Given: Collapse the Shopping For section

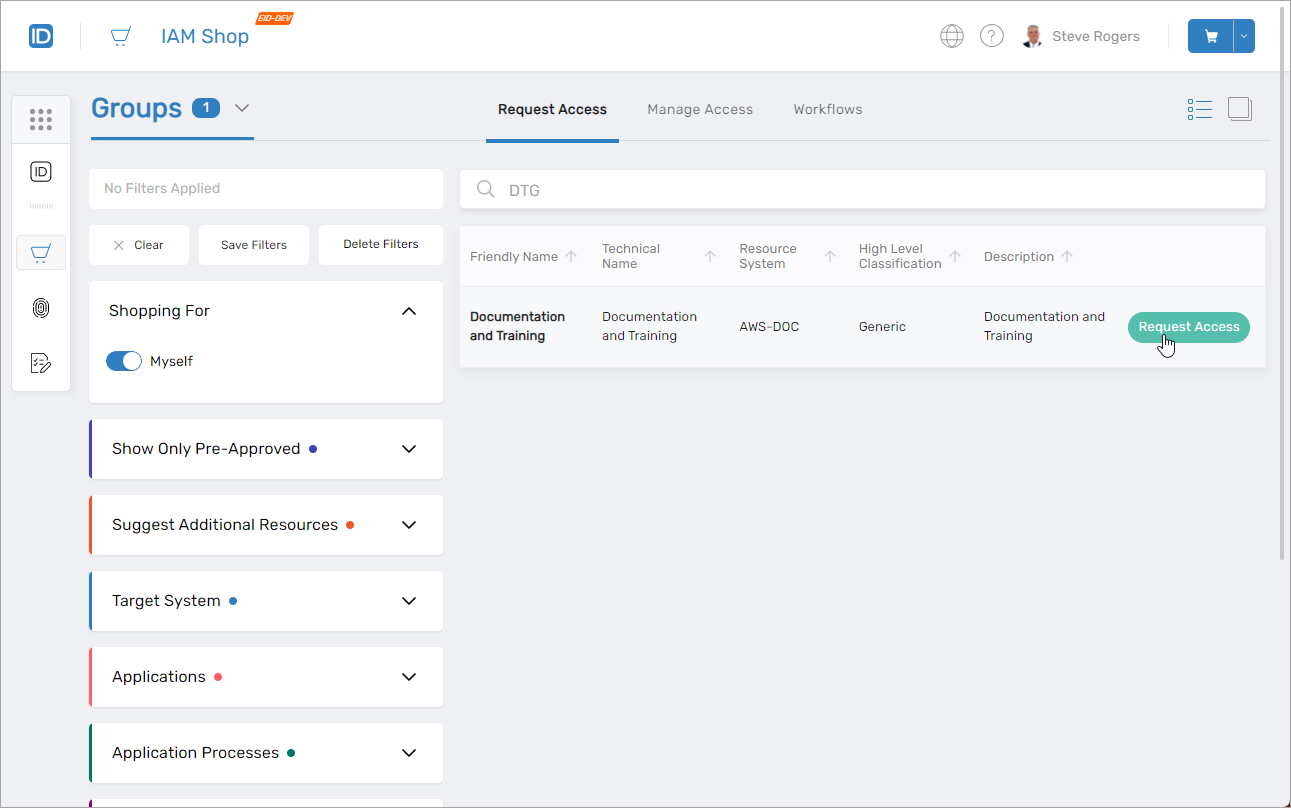Looking at the screenshot, I should tap(408, 311).
